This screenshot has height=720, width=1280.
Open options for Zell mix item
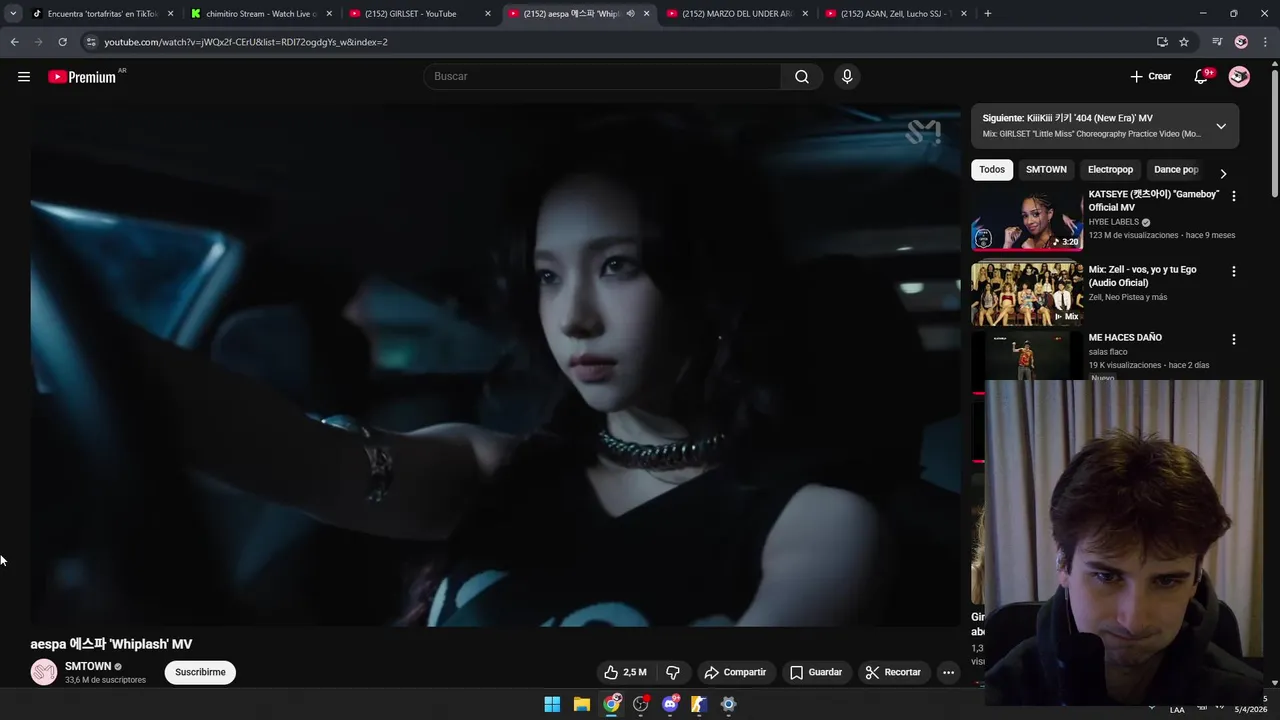tap(1233, 271)
